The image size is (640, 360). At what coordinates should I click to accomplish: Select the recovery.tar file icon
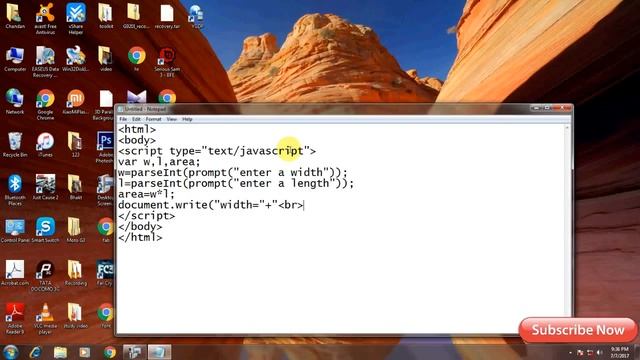tap(167, 17)
